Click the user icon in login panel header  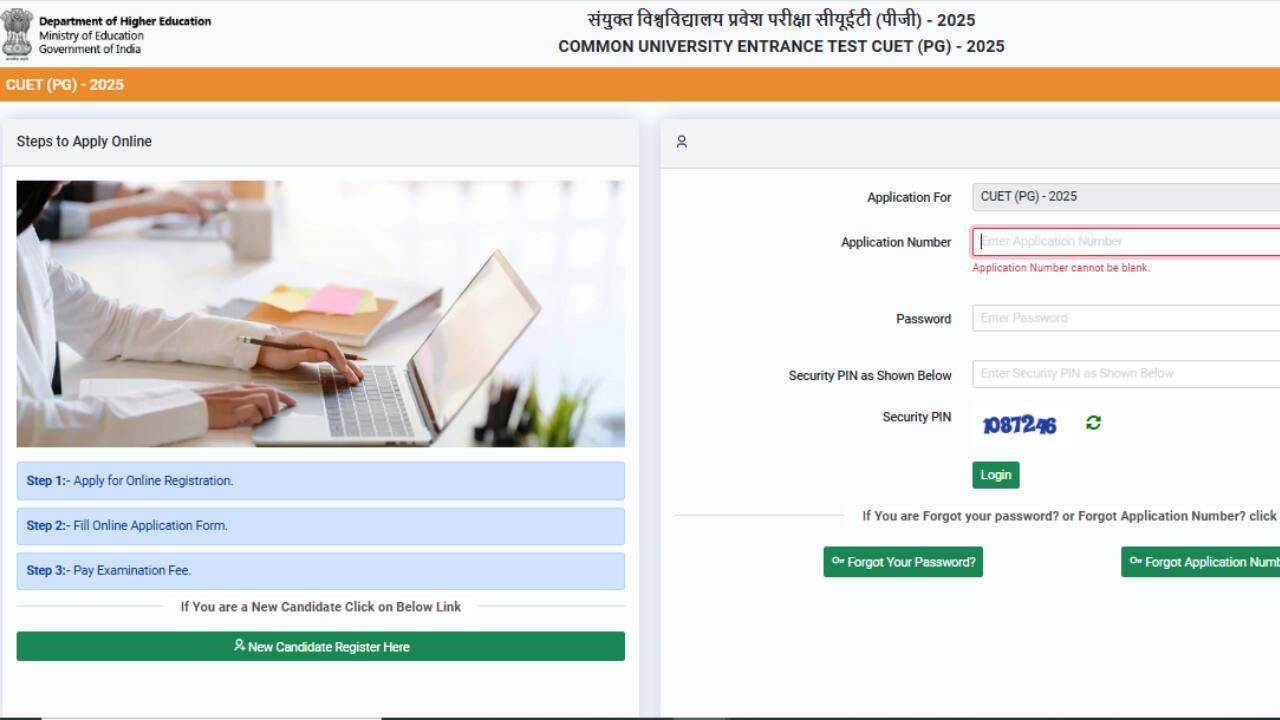coord(682,142)
